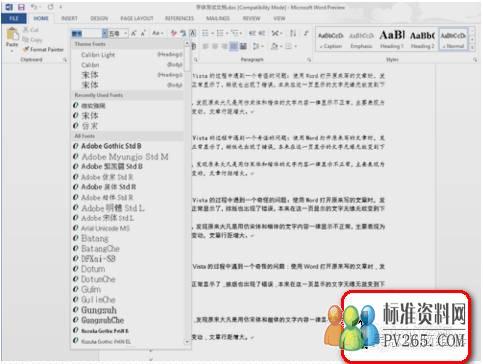Click the Grow Font icon
483x364 pixels.
click(x=134, y=33)
